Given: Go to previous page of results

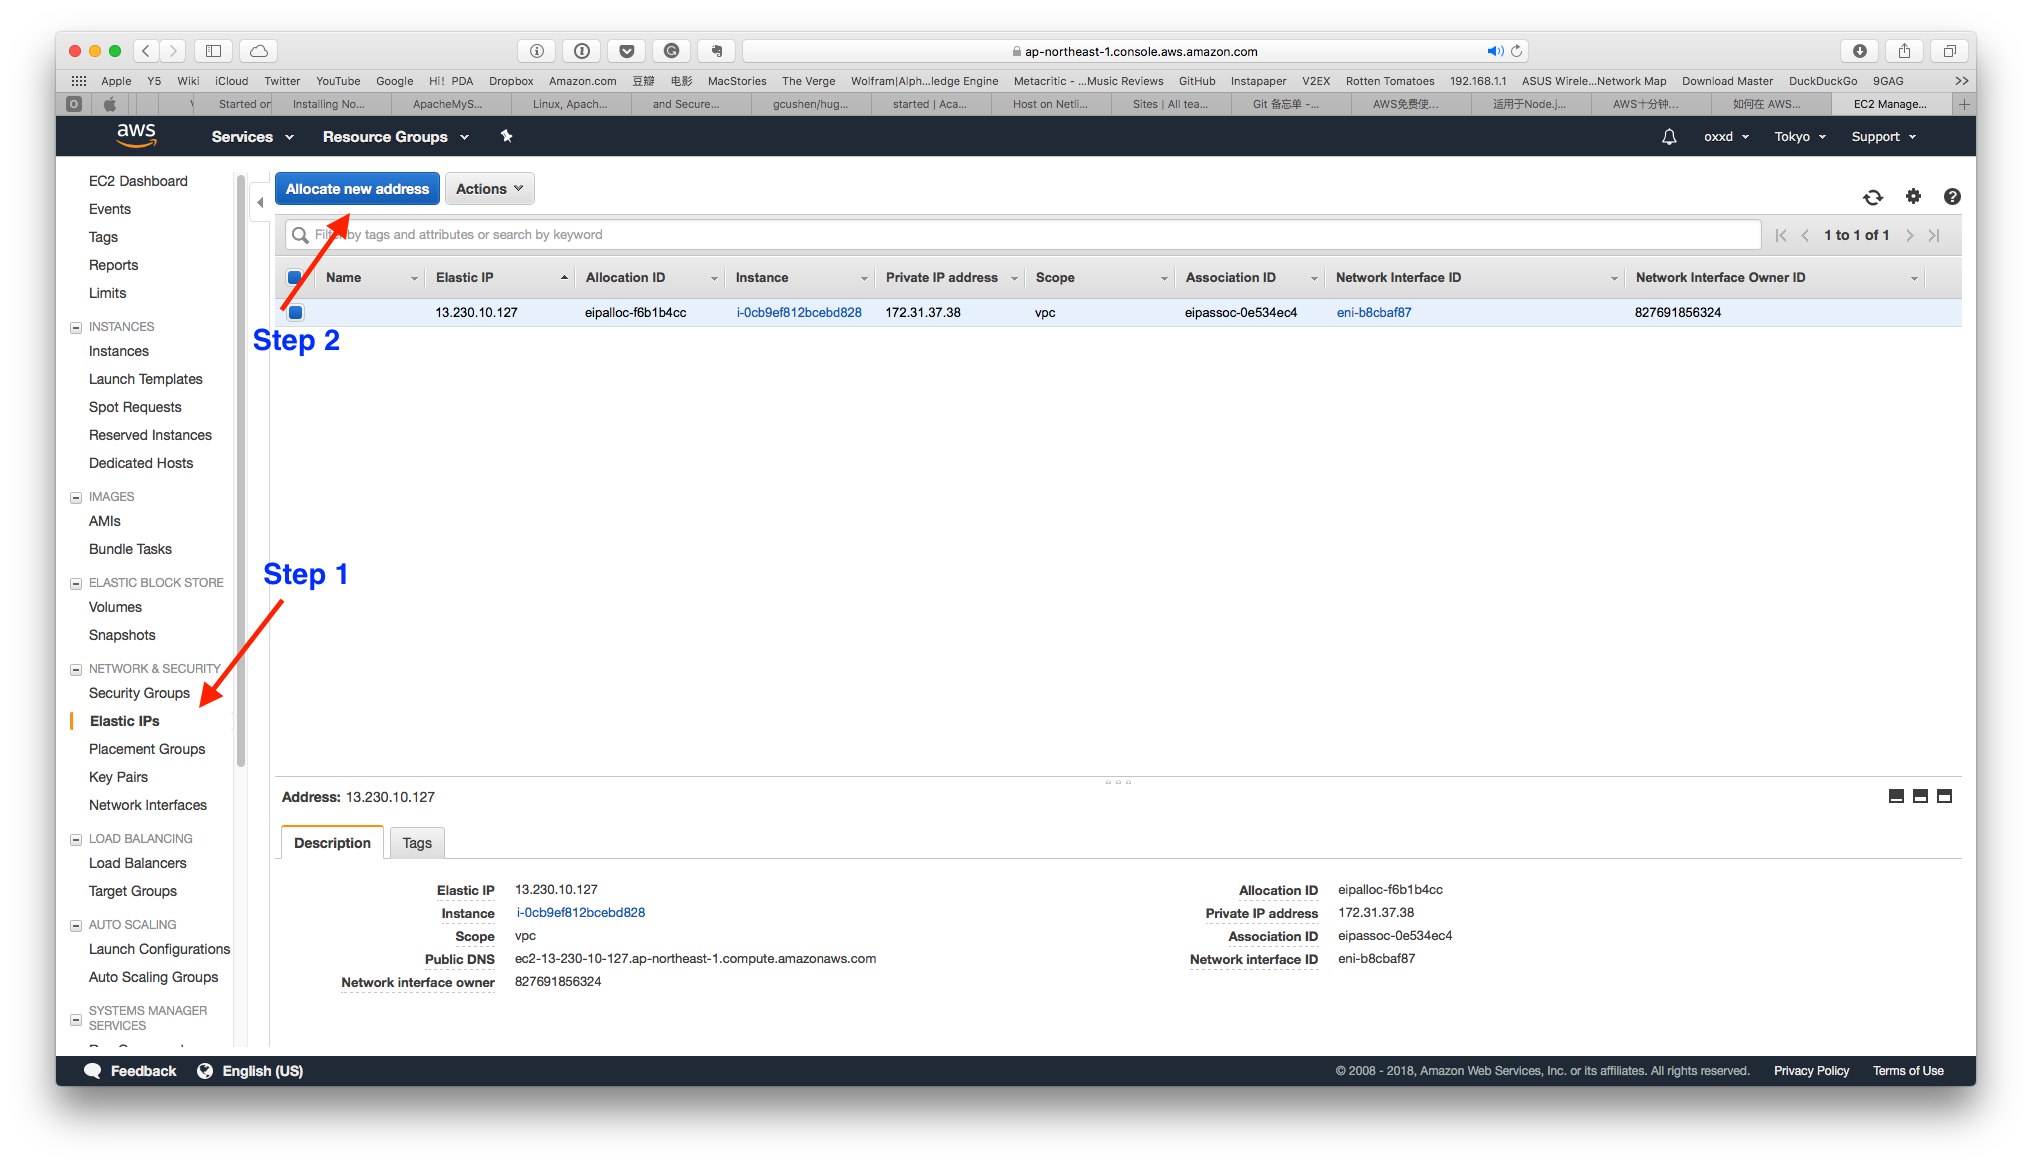Looking at the screenshot, I should click(x=1805, y=235).
